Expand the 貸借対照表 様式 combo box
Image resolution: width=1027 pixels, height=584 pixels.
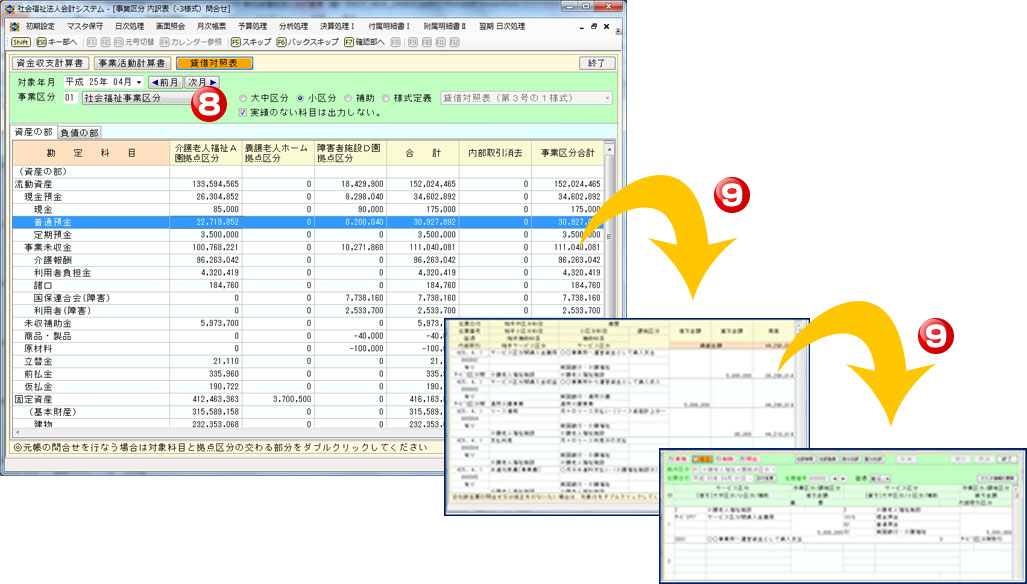coord(606,98)
